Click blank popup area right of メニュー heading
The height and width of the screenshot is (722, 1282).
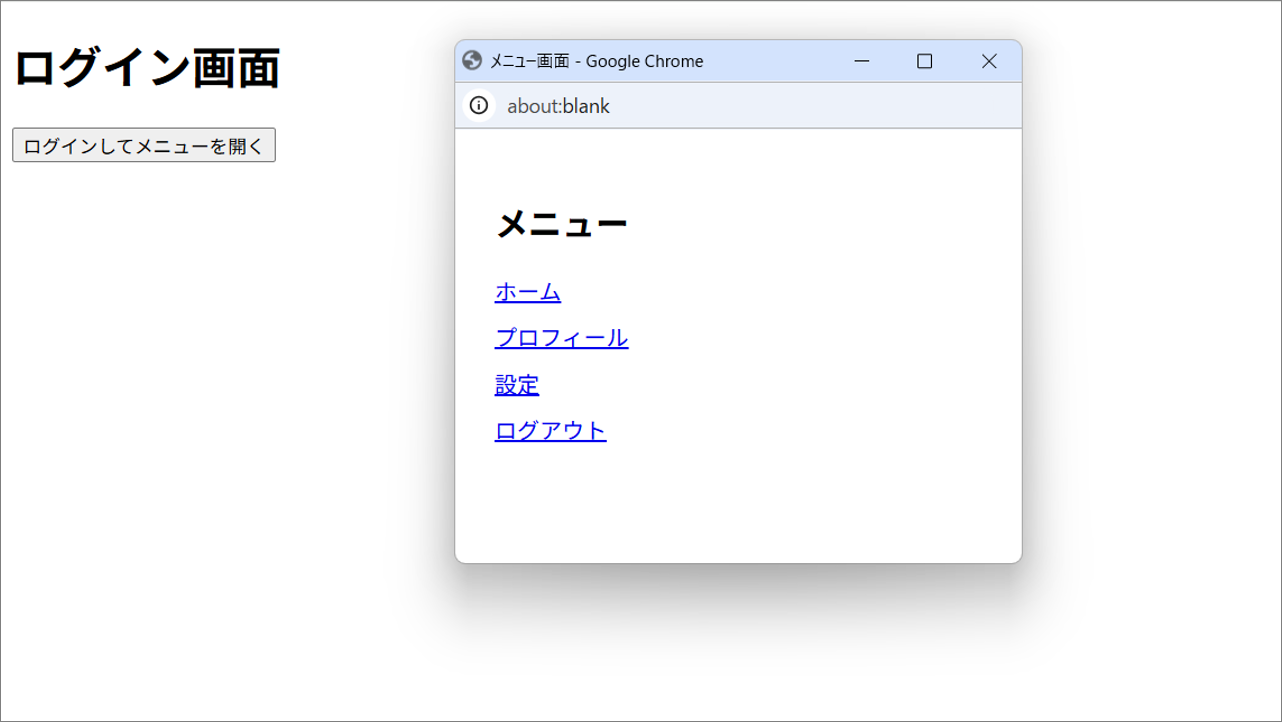click(x=820, y=224)
